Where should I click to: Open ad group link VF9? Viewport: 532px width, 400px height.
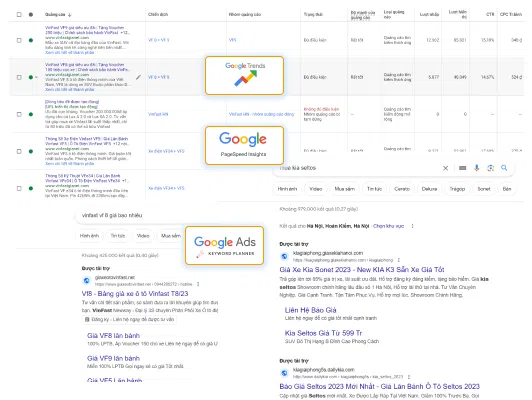[x=232, y=40]
